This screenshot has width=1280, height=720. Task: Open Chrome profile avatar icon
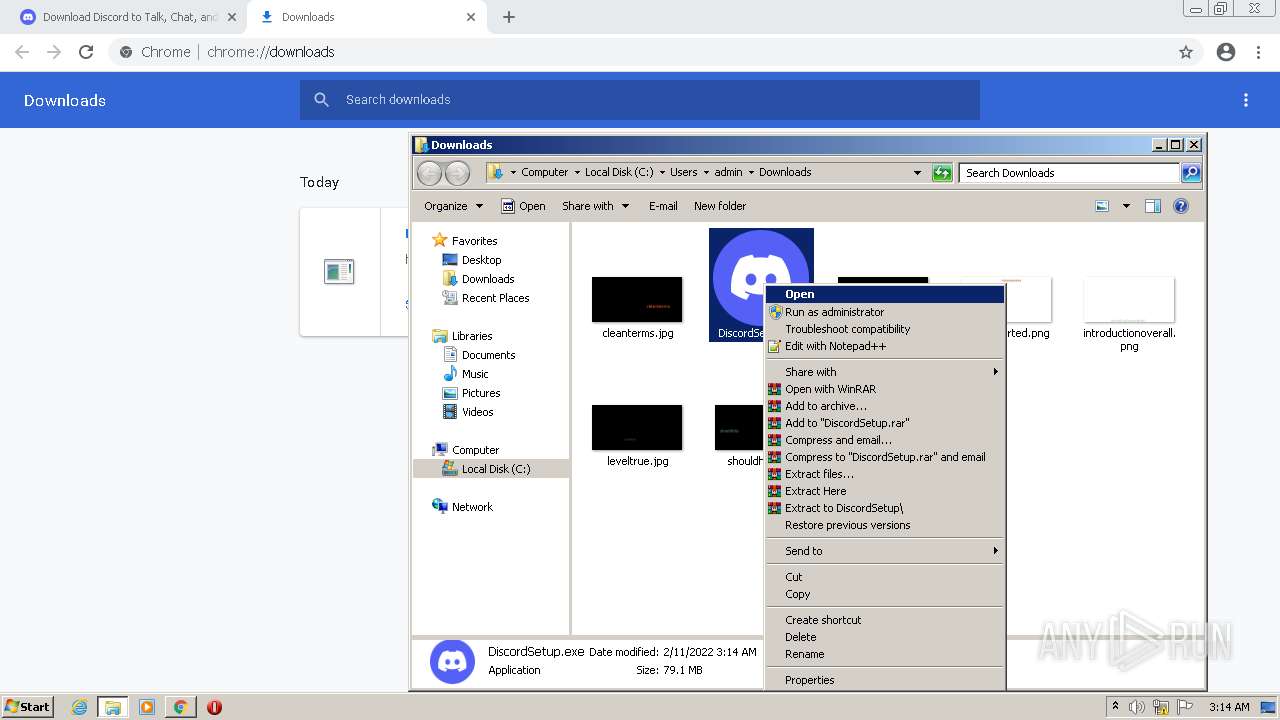coord(1226,52)
